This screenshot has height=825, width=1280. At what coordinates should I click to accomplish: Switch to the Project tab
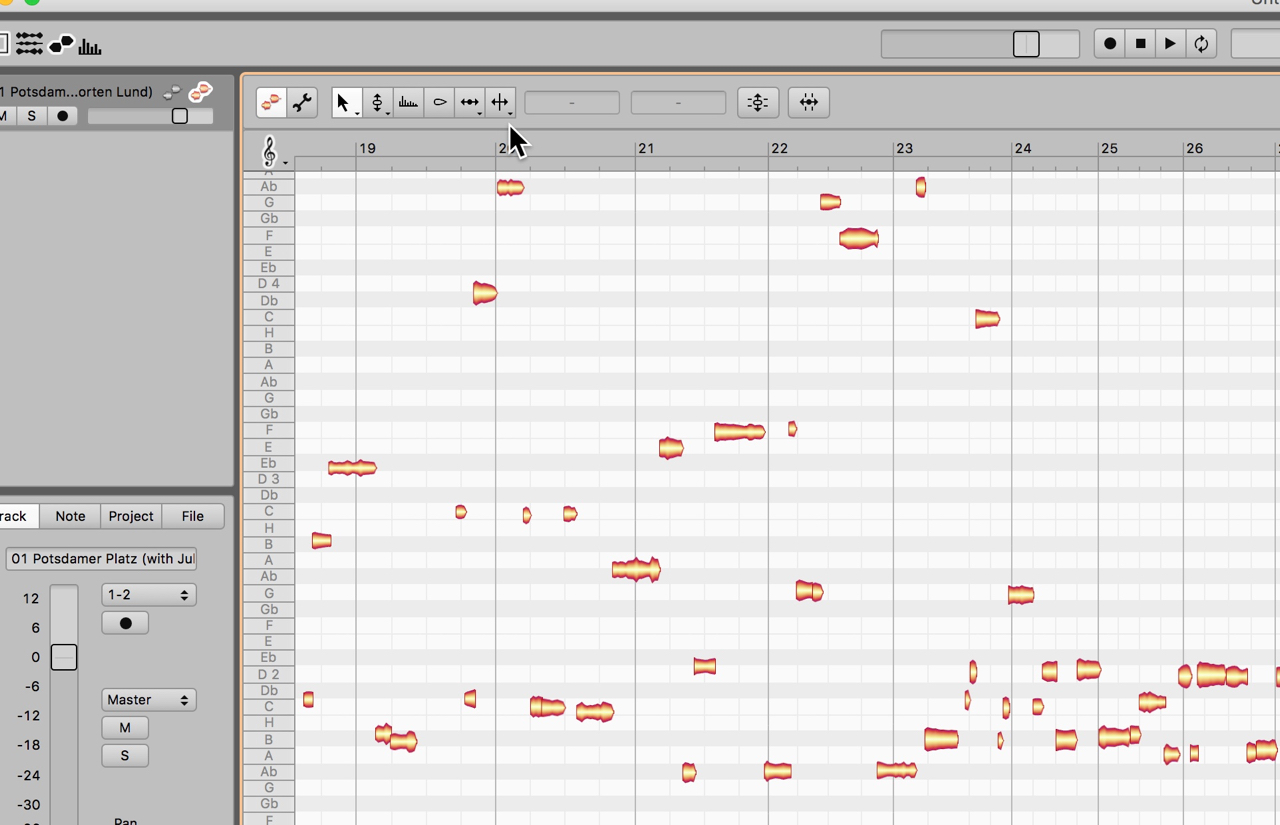click(131, 516)
